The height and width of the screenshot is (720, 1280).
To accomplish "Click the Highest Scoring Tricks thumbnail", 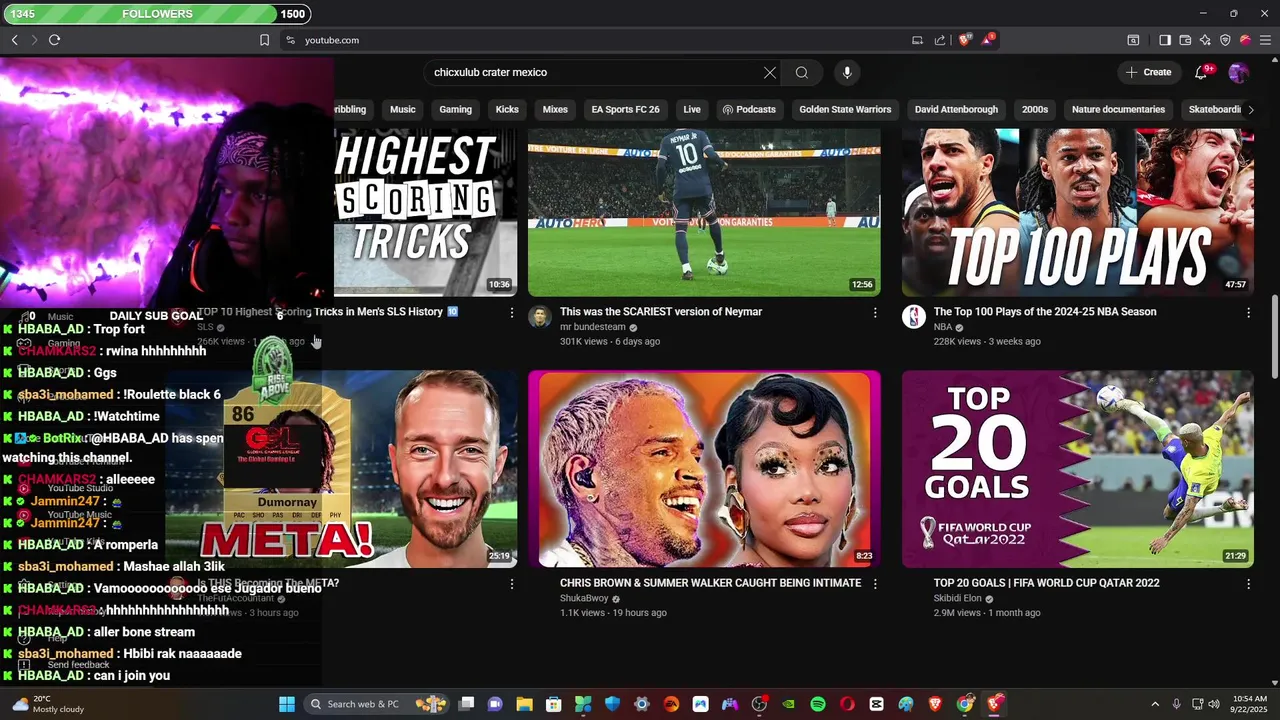I will point(426,212).
